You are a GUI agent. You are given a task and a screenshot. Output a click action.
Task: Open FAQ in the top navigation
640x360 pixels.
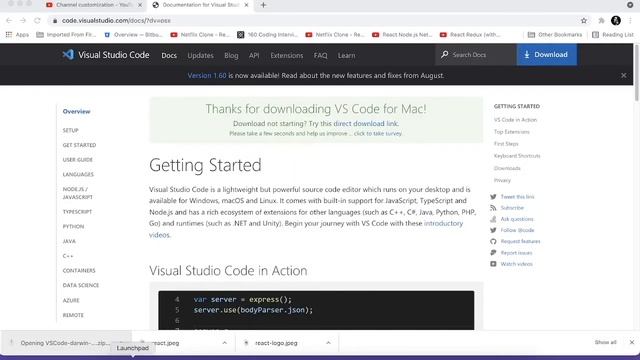320,56
